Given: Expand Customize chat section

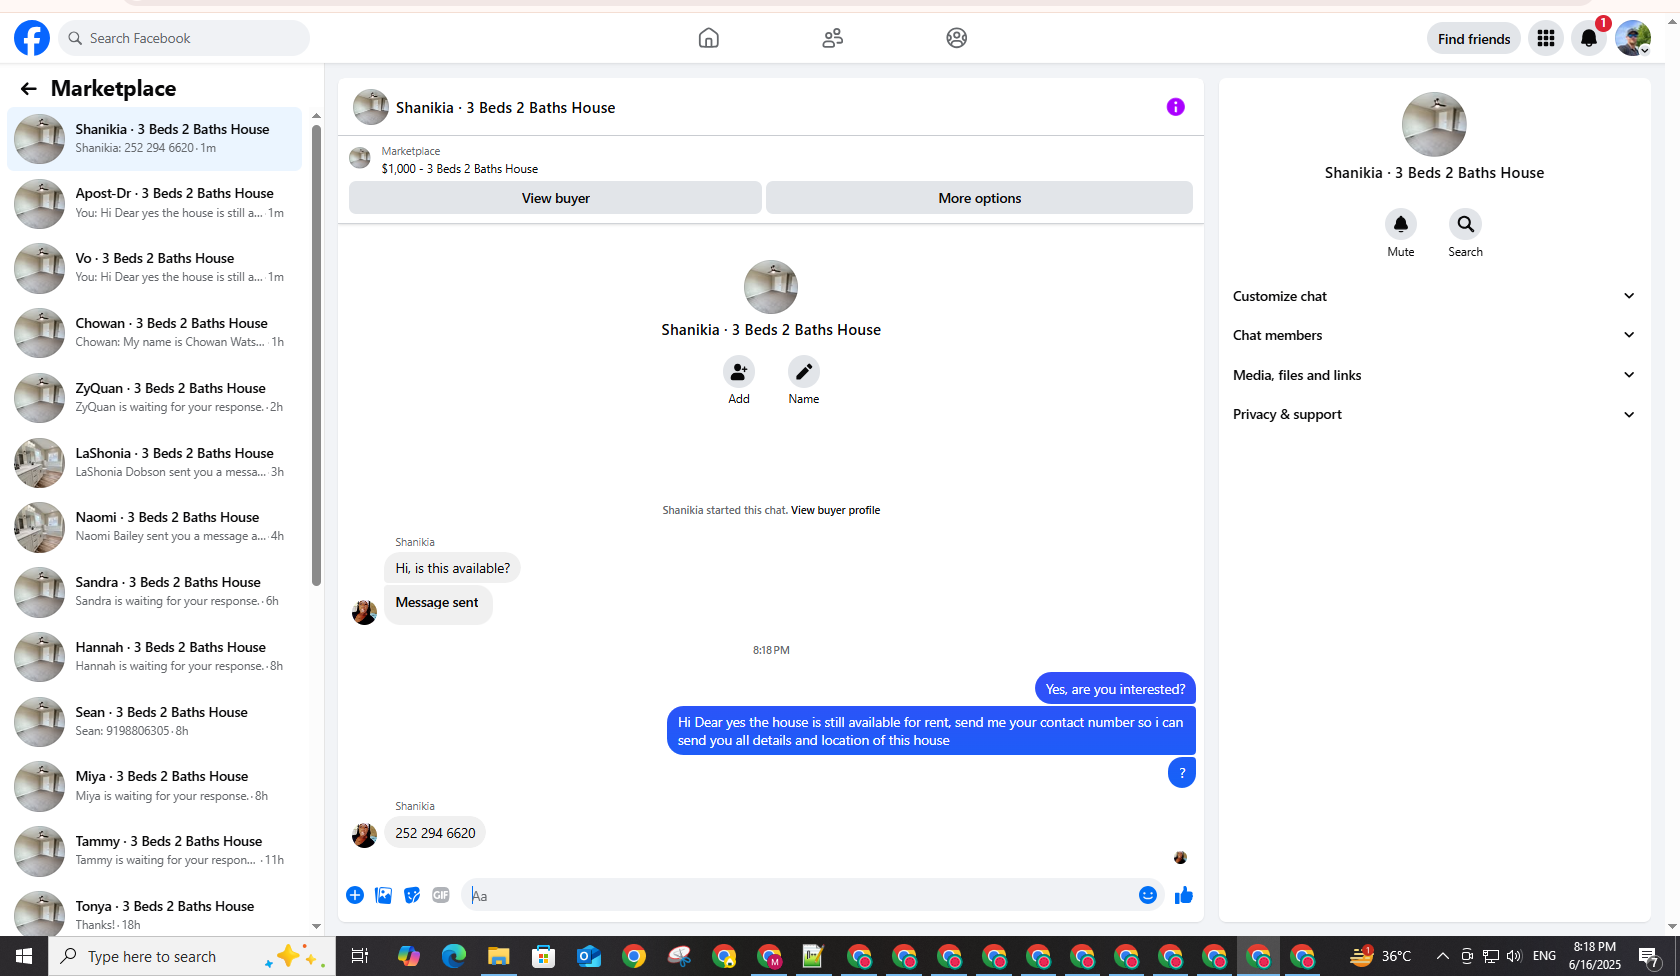Looking at the screenshot, I should pyautogui.click(x=1434, y=296).
